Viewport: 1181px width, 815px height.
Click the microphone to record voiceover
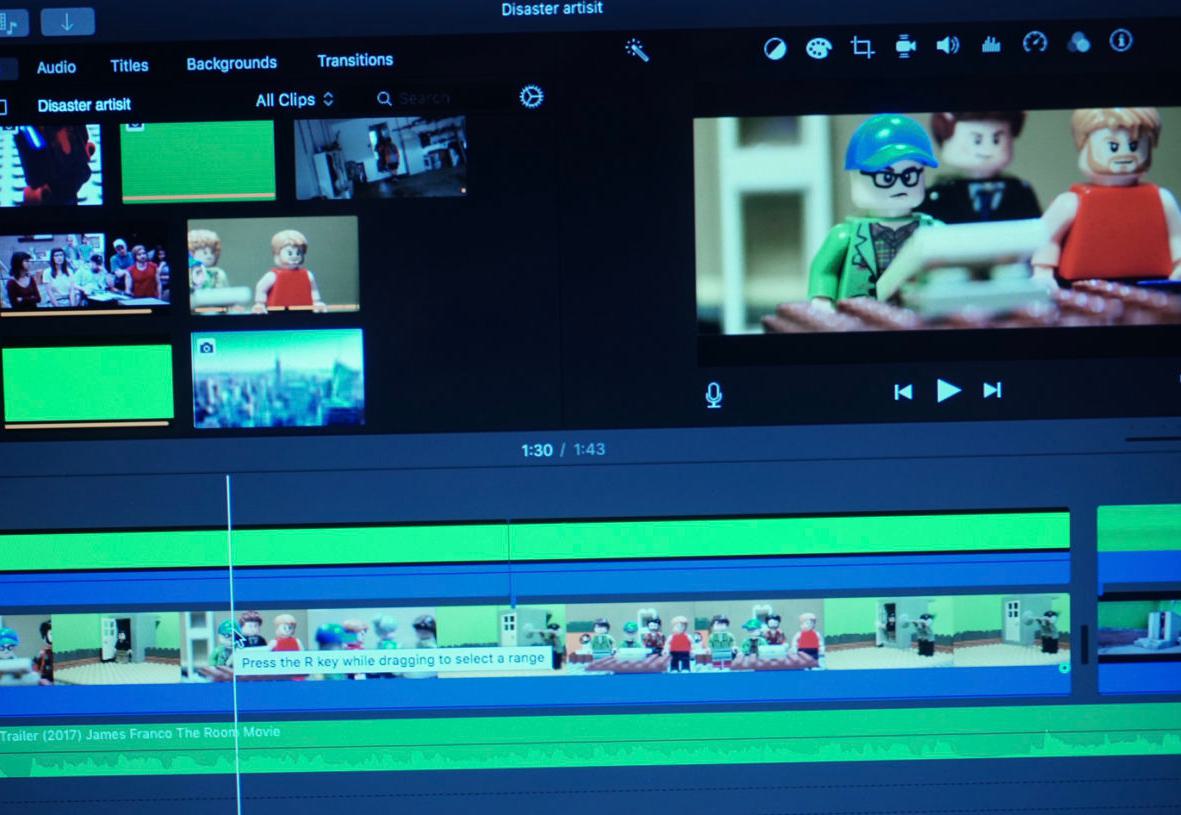pyautogui.click(x=713, y=395)
